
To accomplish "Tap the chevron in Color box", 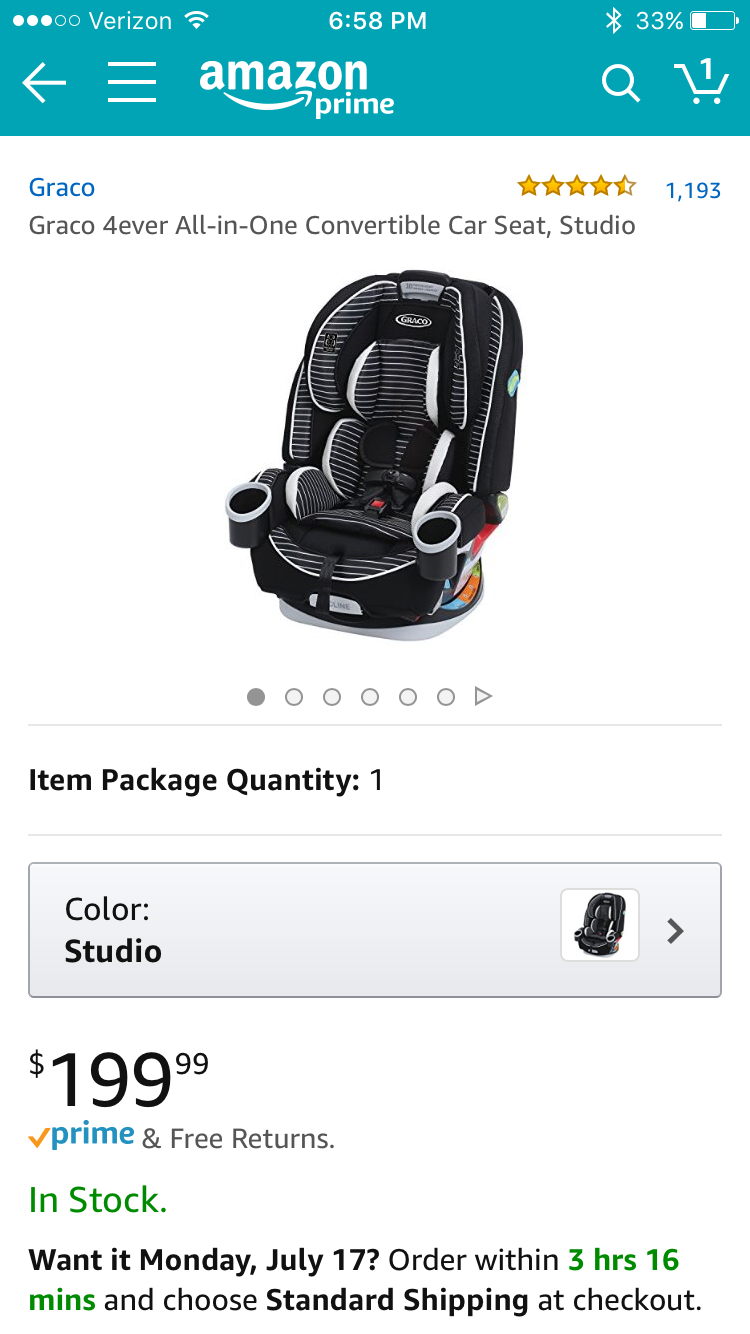I will [x=676, y=931].
